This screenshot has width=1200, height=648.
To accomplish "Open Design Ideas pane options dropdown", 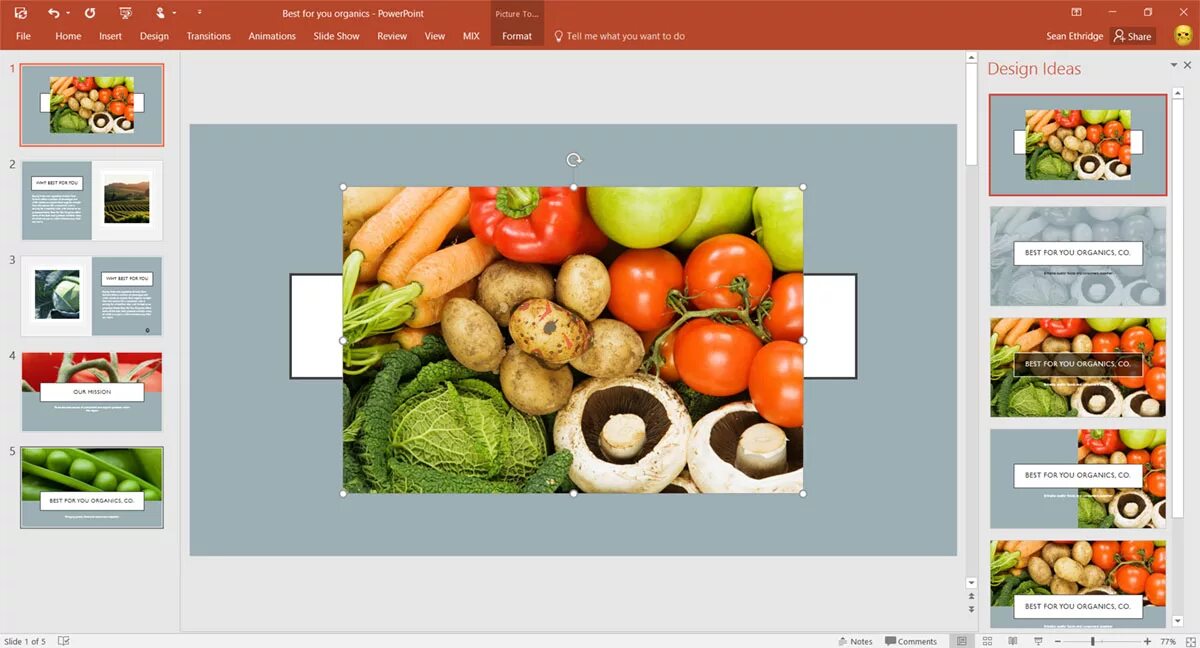I will click(x=1174, y=65).
